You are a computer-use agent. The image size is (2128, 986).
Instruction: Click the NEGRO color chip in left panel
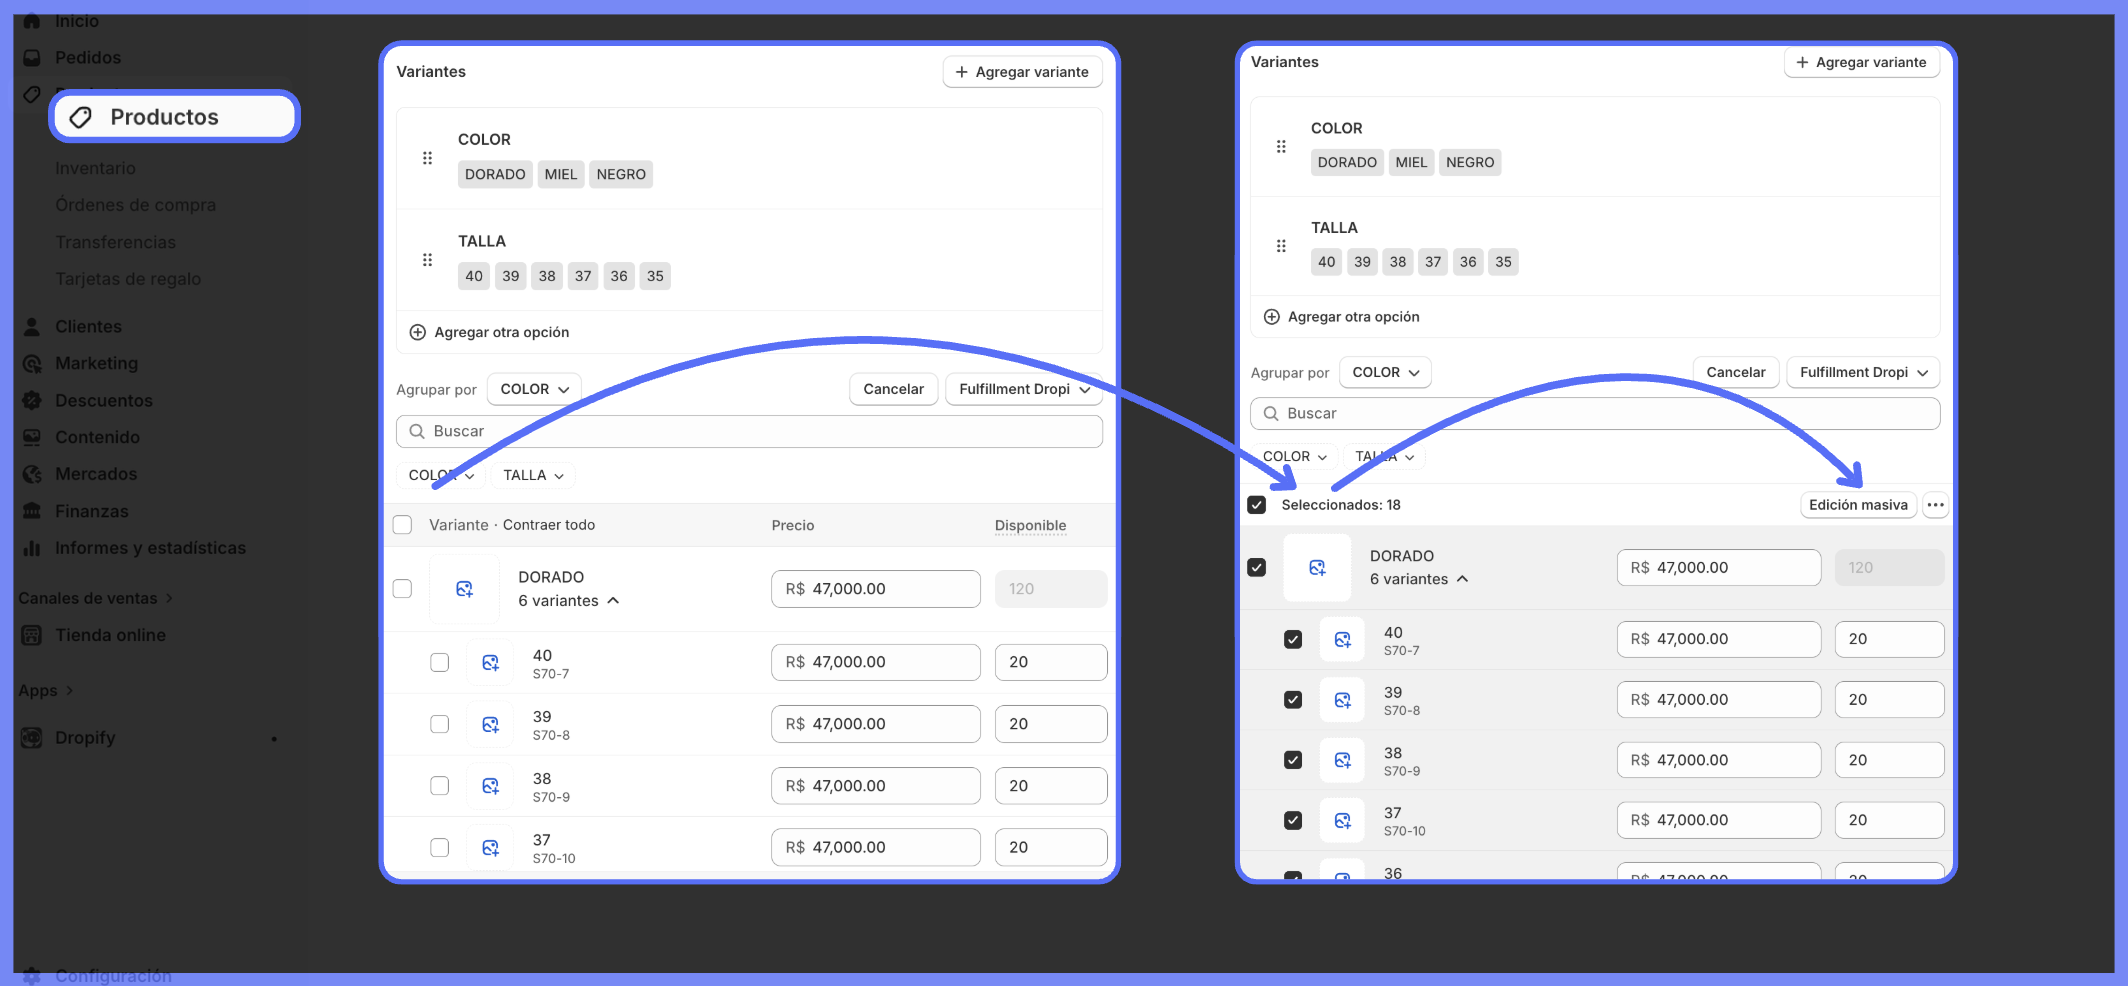(x=621, y=174)
